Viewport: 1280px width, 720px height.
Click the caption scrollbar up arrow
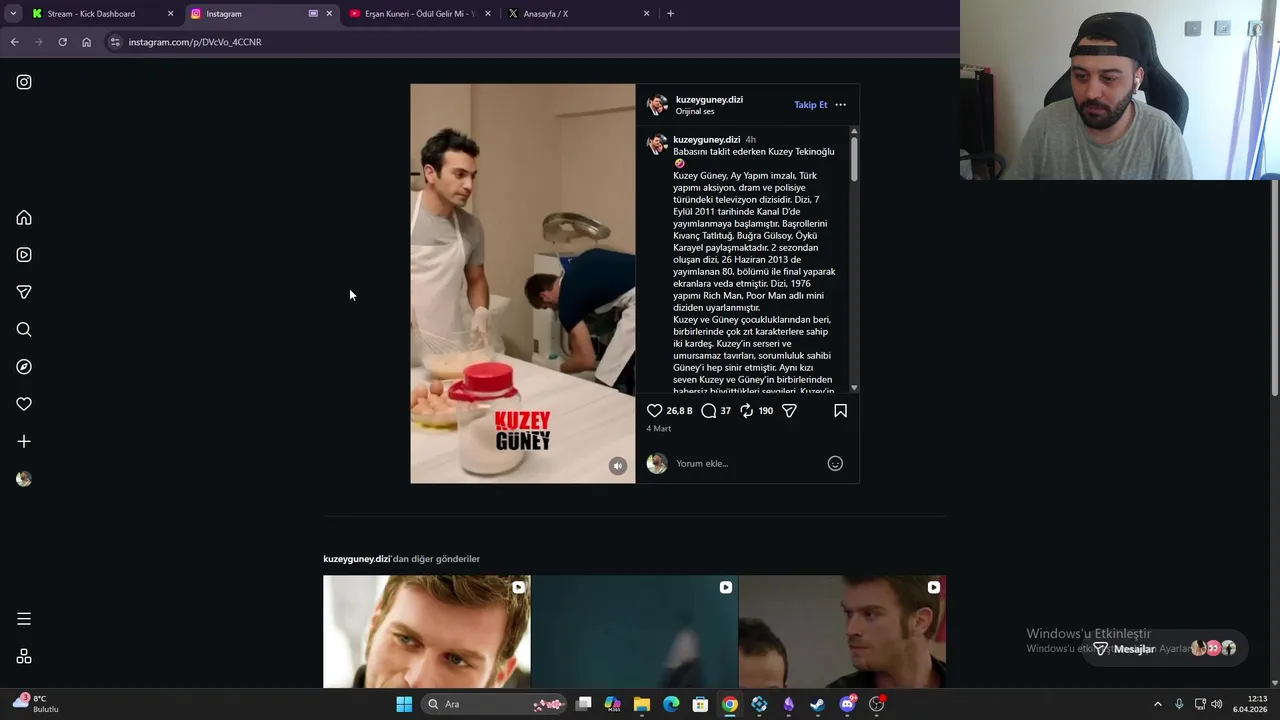[854, 131]
